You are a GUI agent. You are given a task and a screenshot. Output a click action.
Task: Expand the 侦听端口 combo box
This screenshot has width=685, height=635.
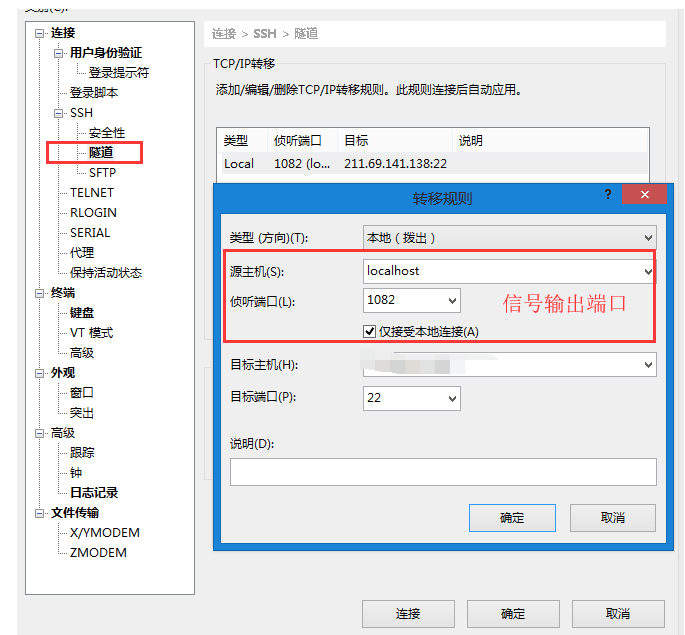pos(452,300)
